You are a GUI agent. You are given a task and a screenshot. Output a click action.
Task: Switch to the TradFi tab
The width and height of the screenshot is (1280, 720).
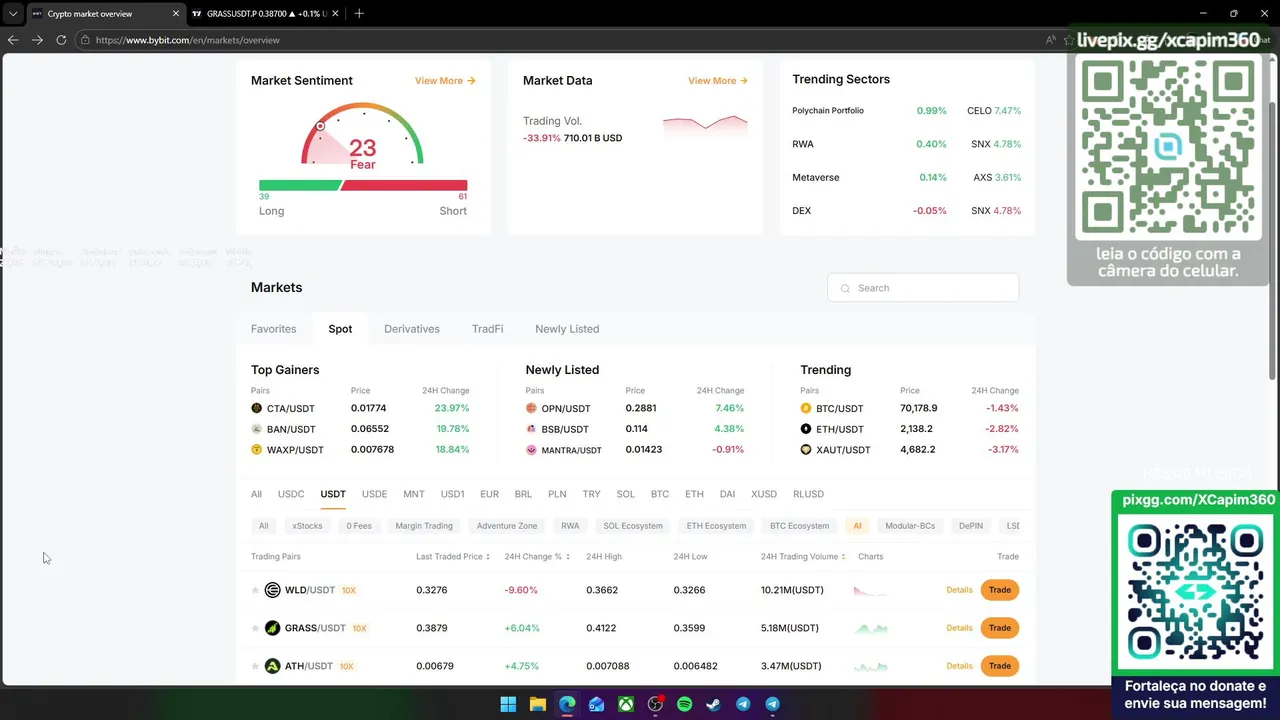tap(487, 329)
